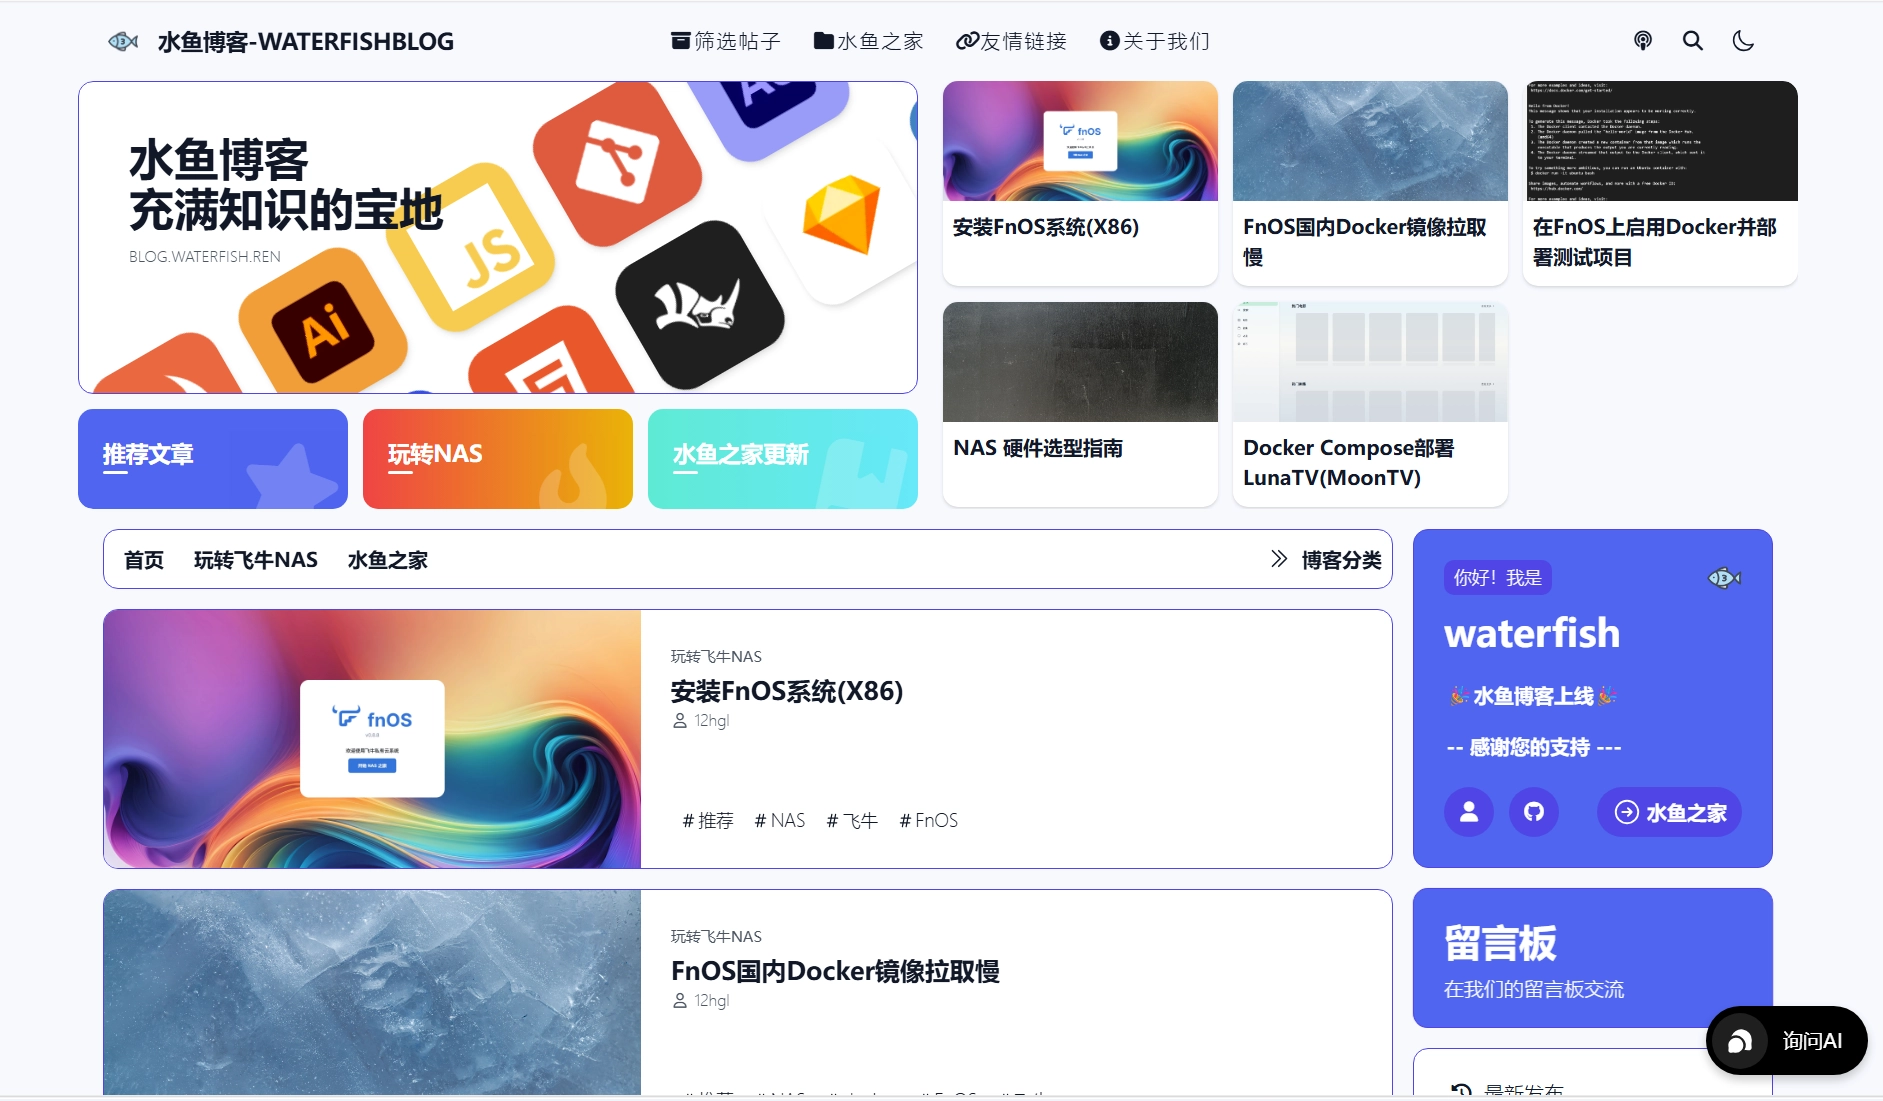Click the author 12hgl under FnOS国内Docker镜像拉取慢
1883x1101 pixels.
point(701,1001)
